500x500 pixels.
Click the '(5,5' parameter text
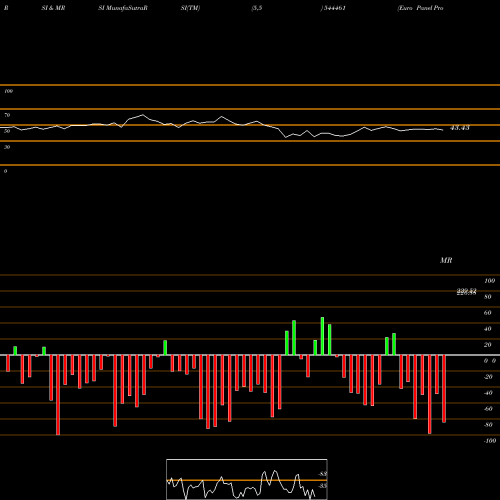coord(257,8)
